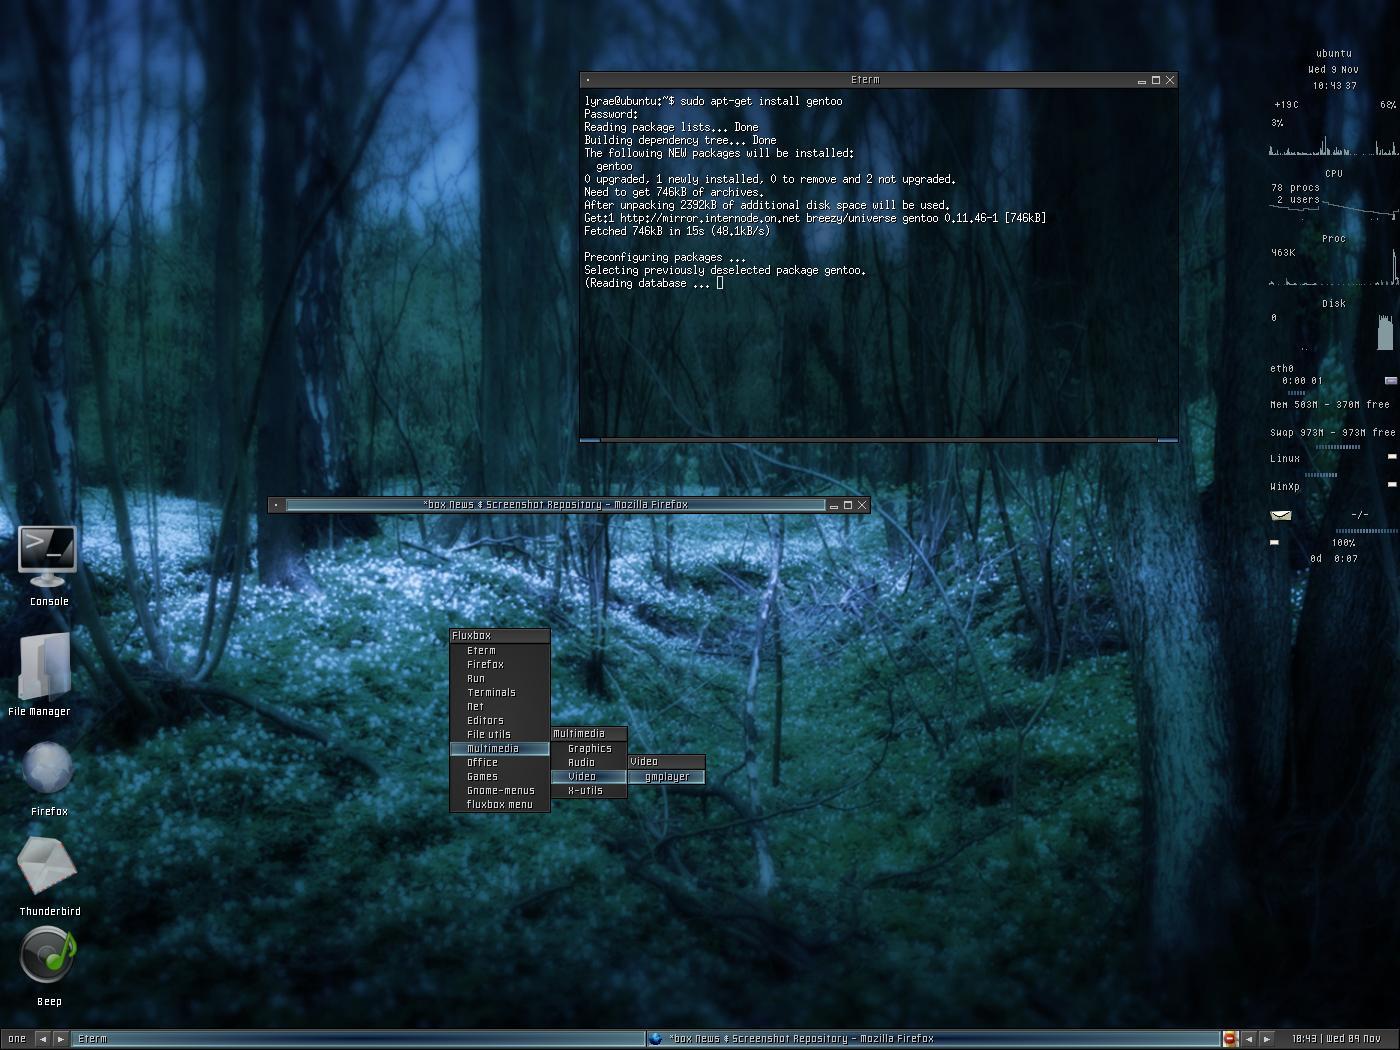The width and height of the screenshot is (1400, 1050).
Task: Expand the Editors submenu
Action: tap(500, 721)
